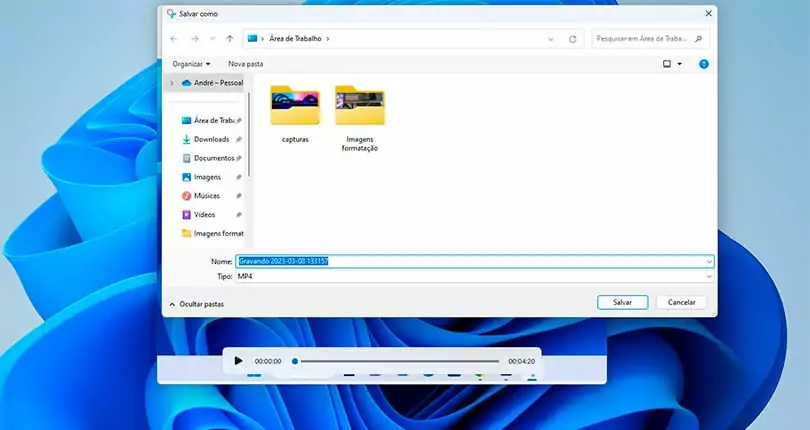Expand the André – Pessoal OneDrive node
The image size is (810, 430).
point(172,83)
